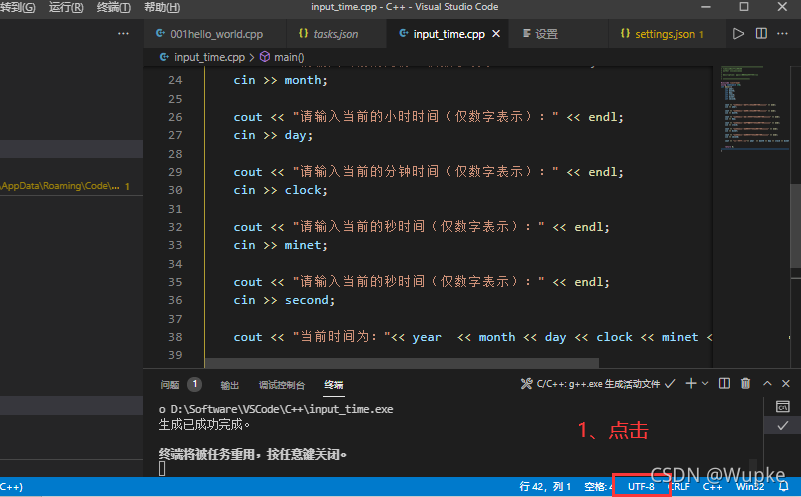
Task: Click line column indicator 行 42, 列 1
Action: 545,487
